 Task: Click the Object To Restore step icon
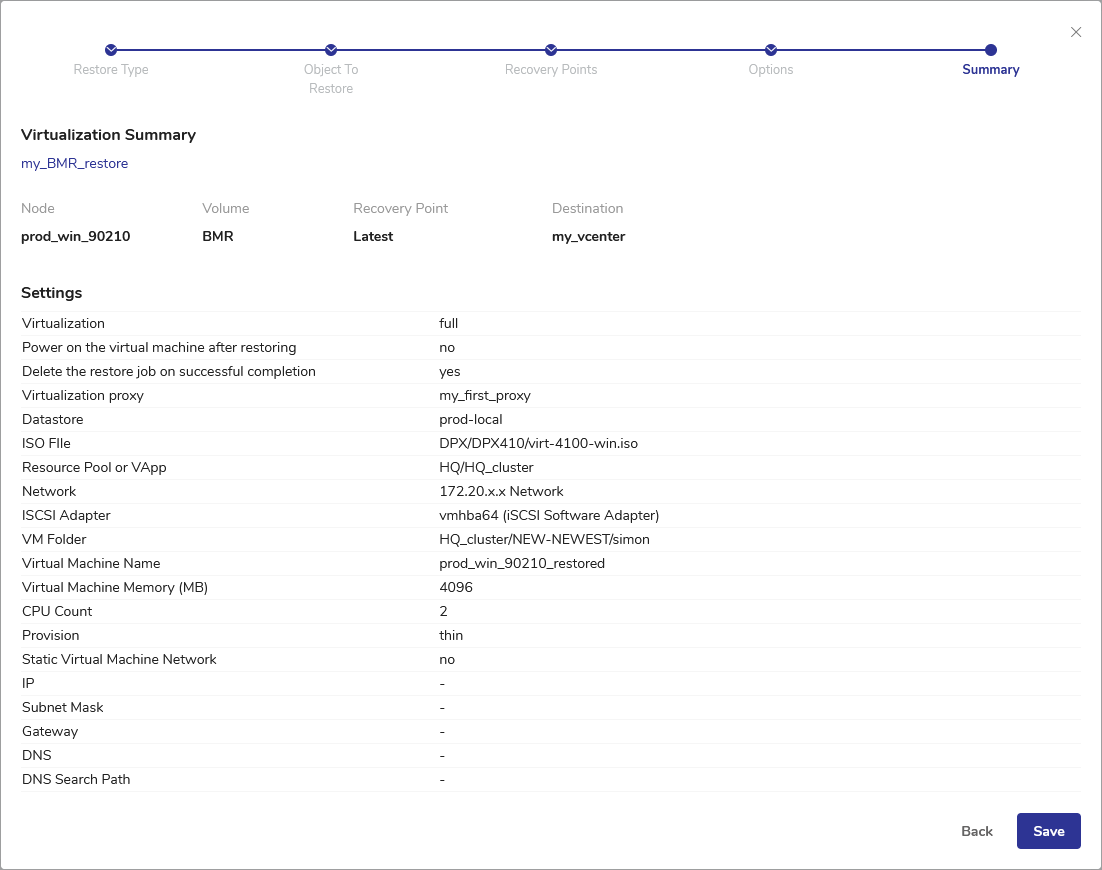click(331, 50)
